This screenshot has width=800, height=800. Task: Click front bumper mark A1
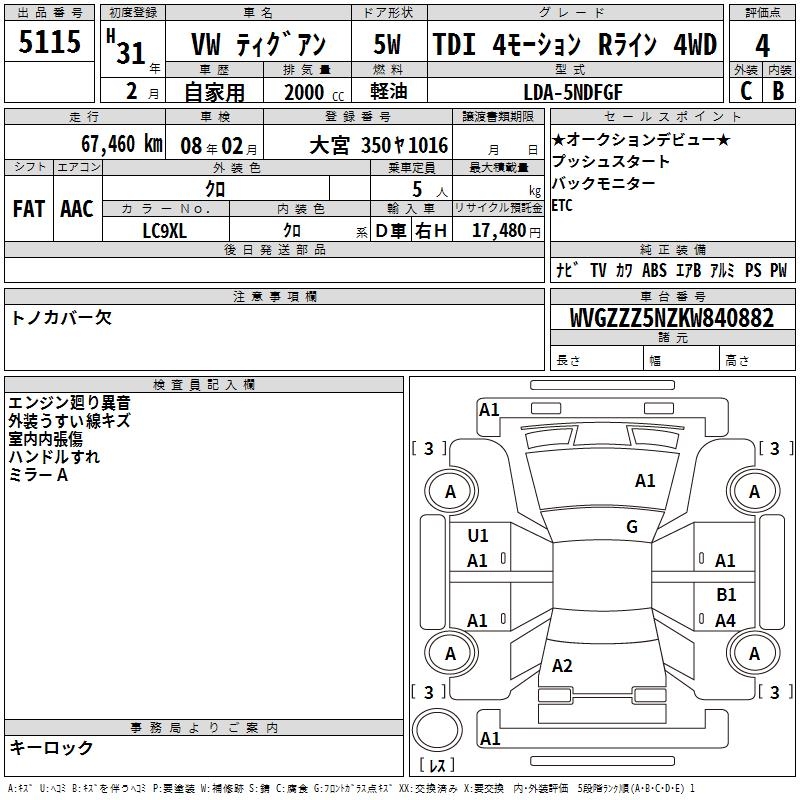[489, 410]
